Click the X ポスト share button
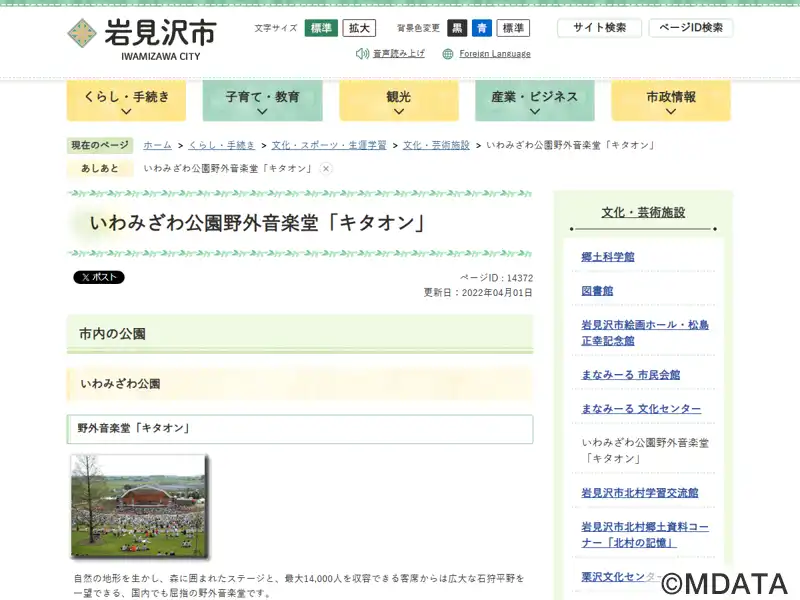Viewport: 800px width, 600px height. pyautogui.click(x=99, y=278)
